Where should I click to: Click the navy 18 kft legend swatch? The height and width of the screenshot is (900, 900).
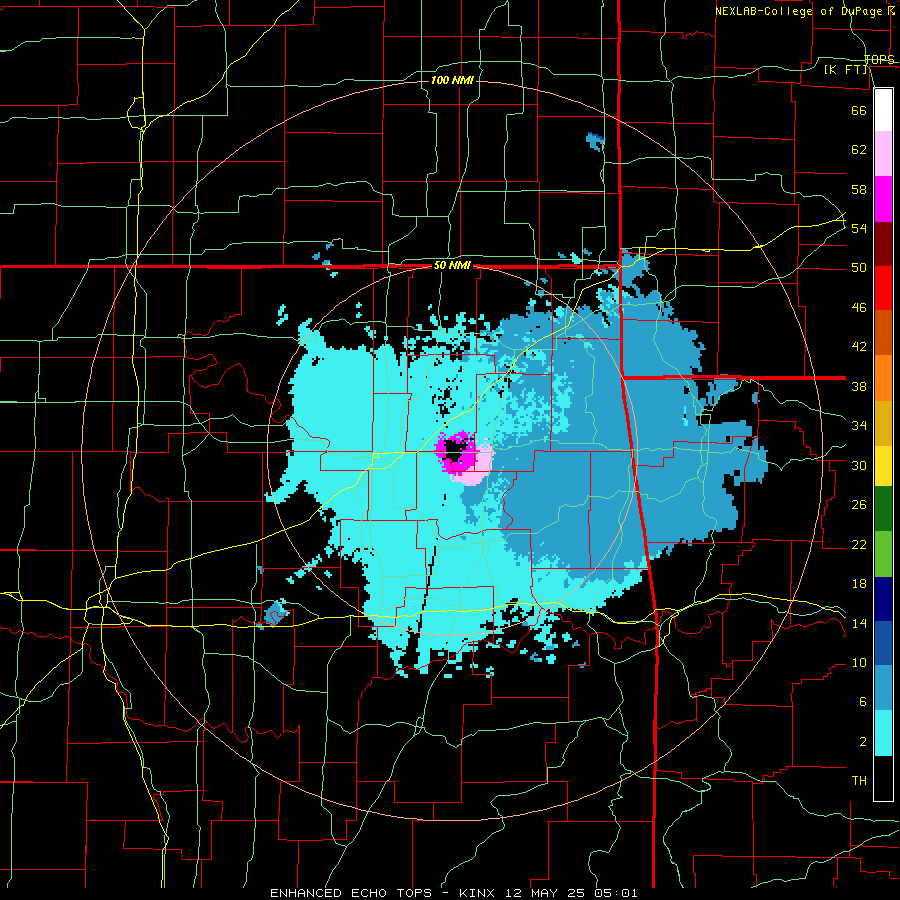pyautogui.click(x=883, y=599)
